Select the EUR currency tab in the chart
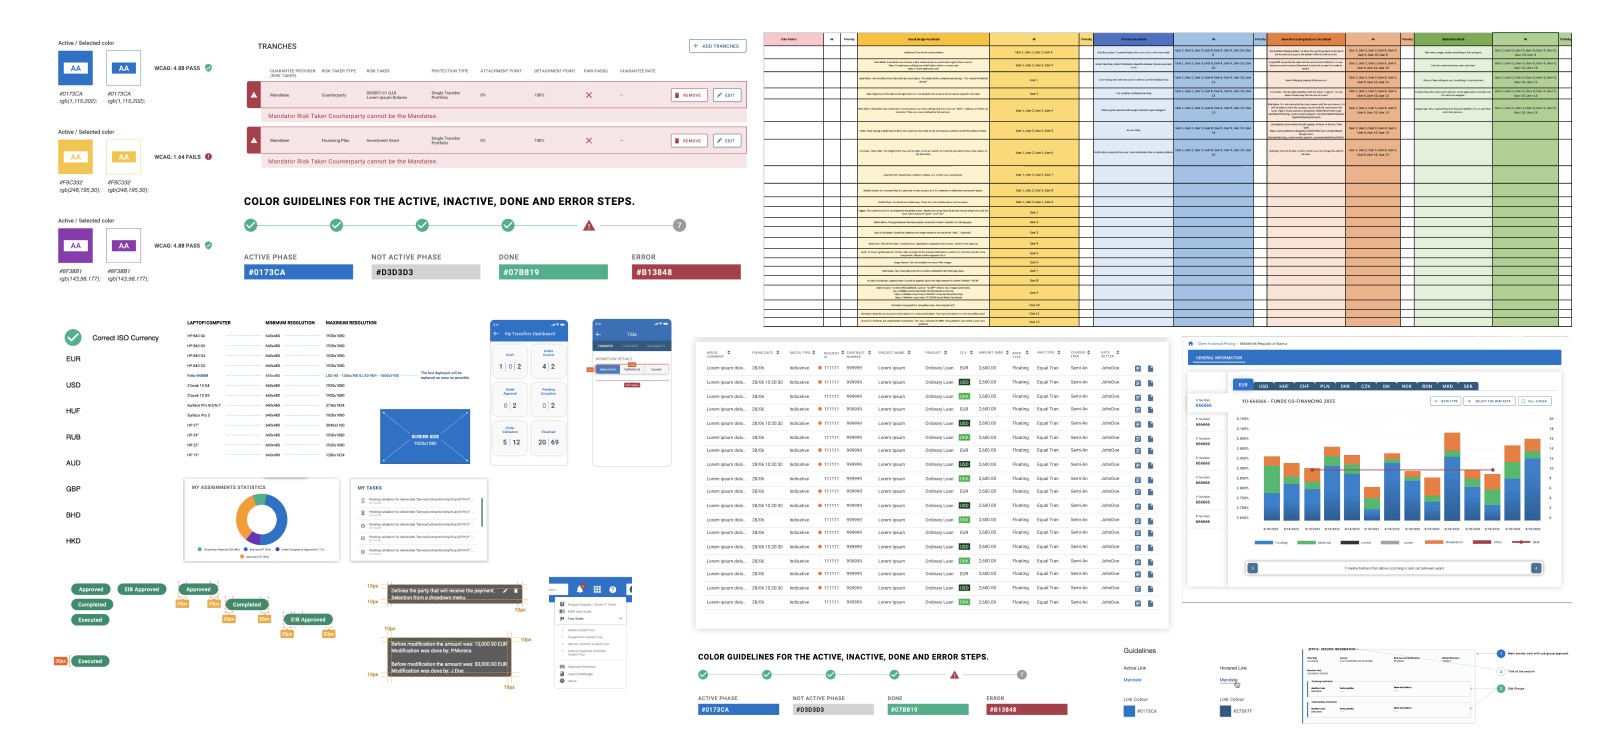Viewport: 1600px width, 740px height. (1243, 385)
